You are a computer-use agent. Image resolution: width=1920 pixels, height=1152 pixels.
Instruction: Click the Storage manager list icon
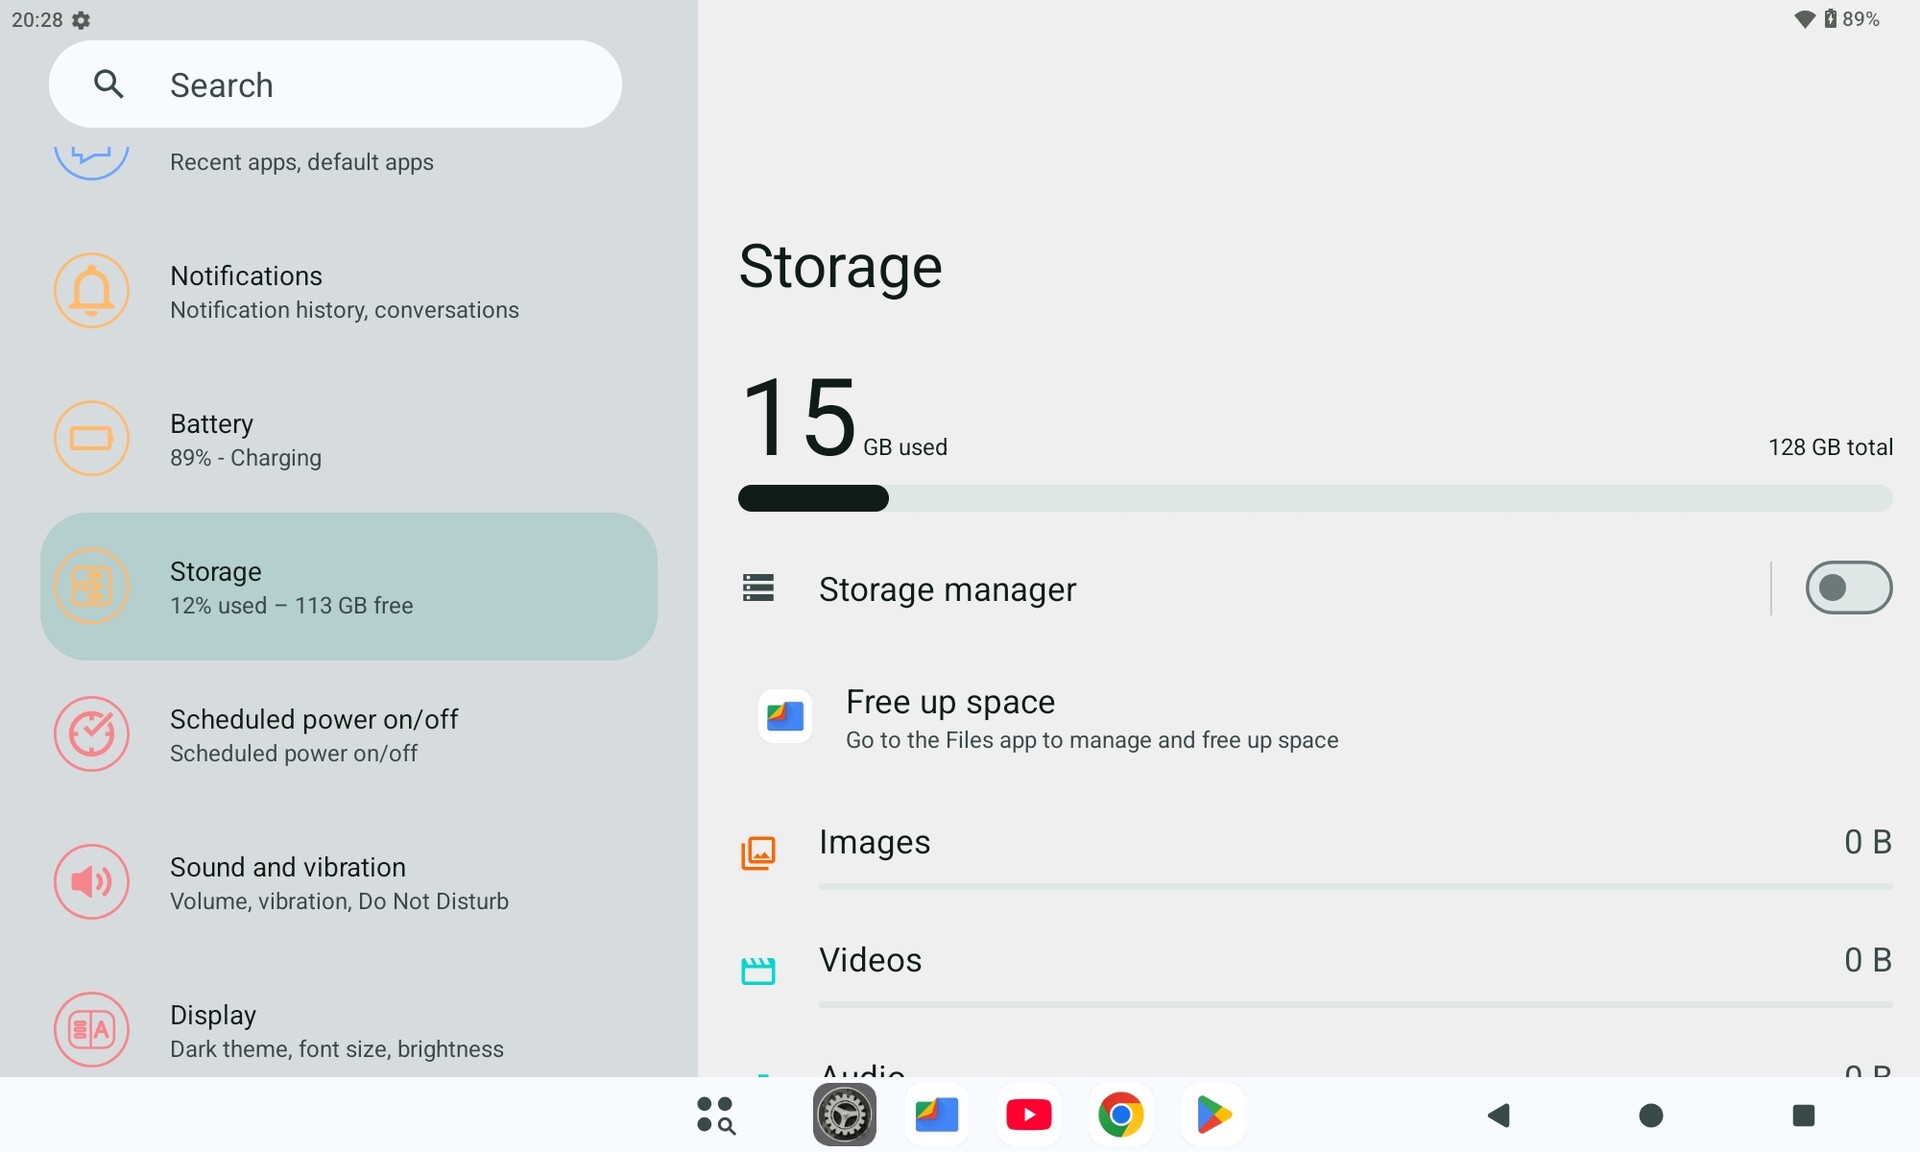click(758, 588)
